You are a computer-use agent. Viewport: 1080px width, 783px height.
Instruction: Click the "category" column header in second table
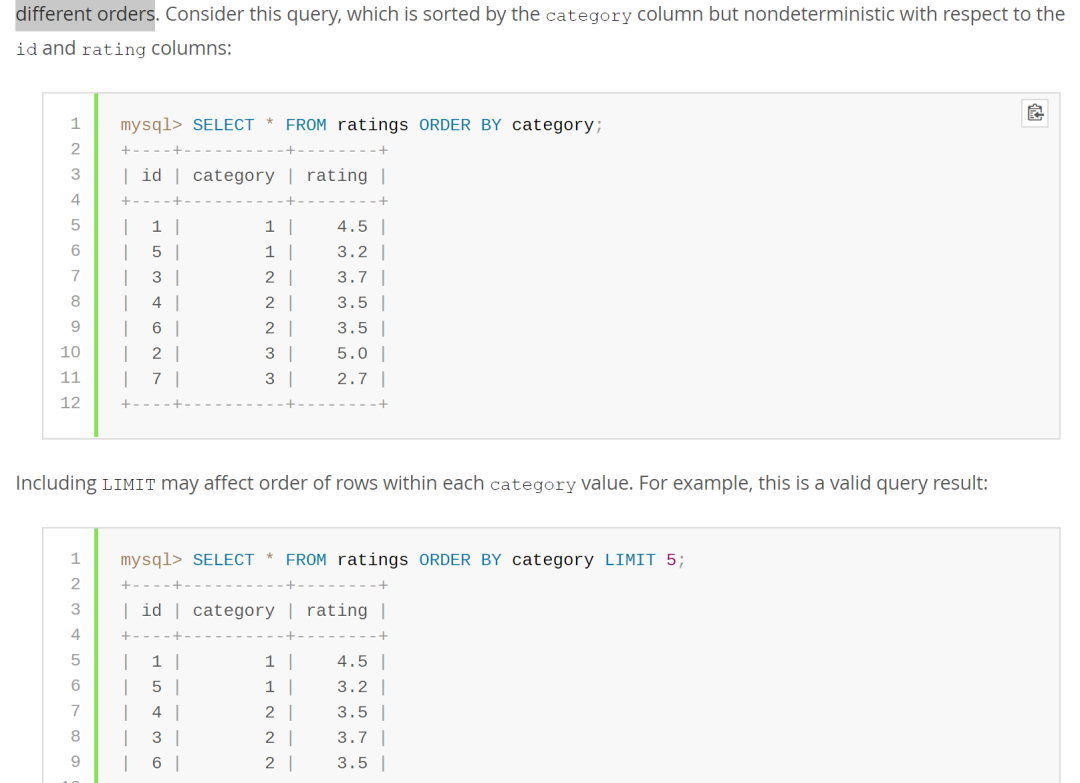233,611
